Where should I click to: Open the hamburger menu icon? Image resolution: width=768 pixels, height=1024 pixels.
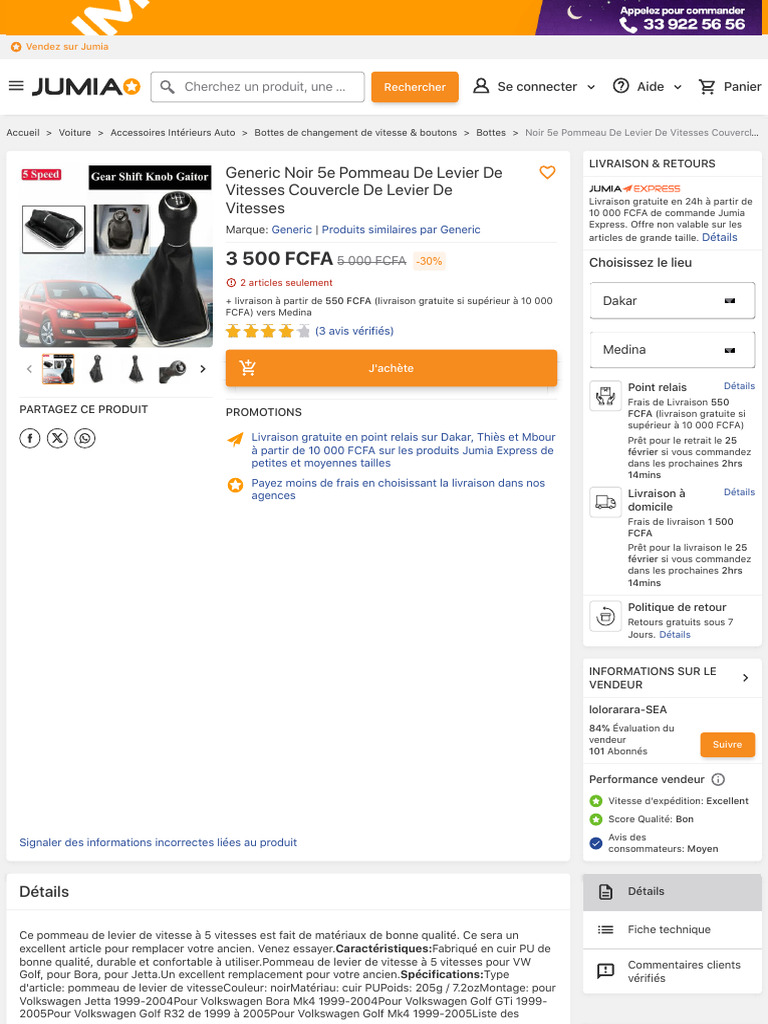point(16,86)
